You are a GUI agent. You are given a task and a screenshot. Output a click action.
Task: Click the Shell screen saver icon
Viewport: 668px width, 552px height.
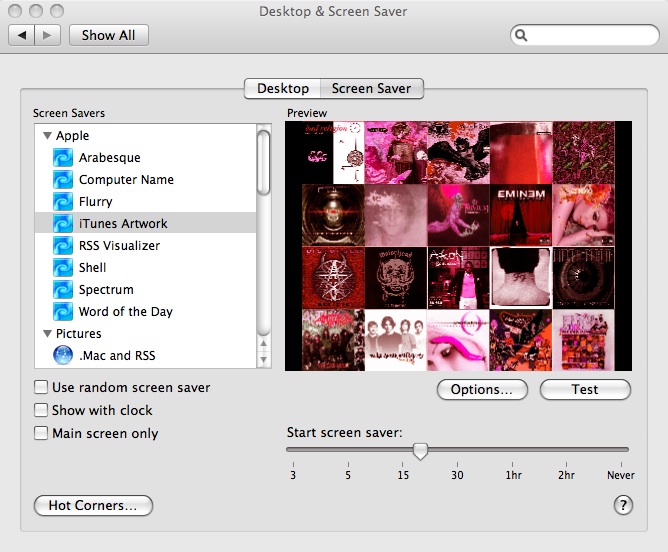[63, 267]
